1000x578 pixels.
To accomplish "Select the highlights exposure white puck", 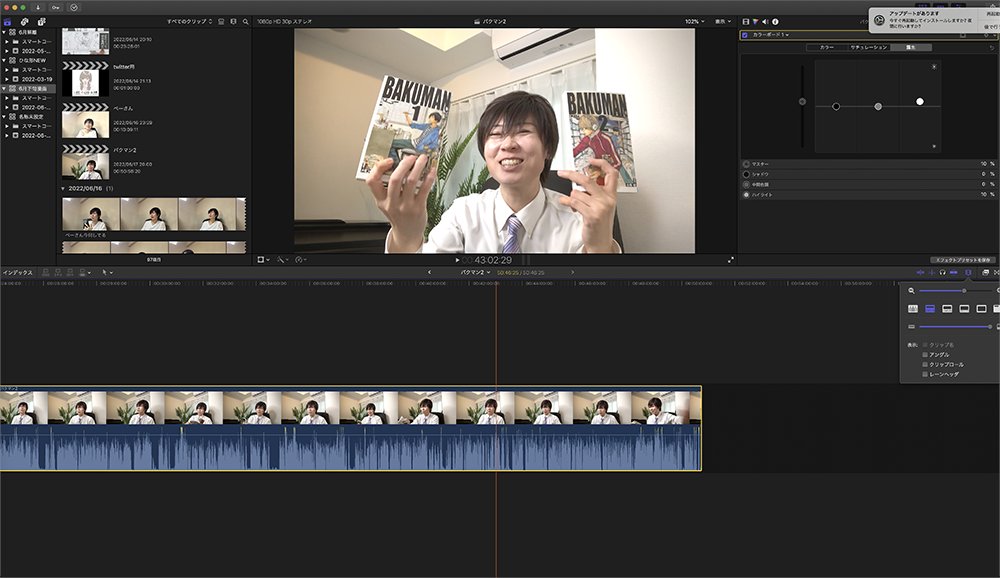I will click(920, 101).
